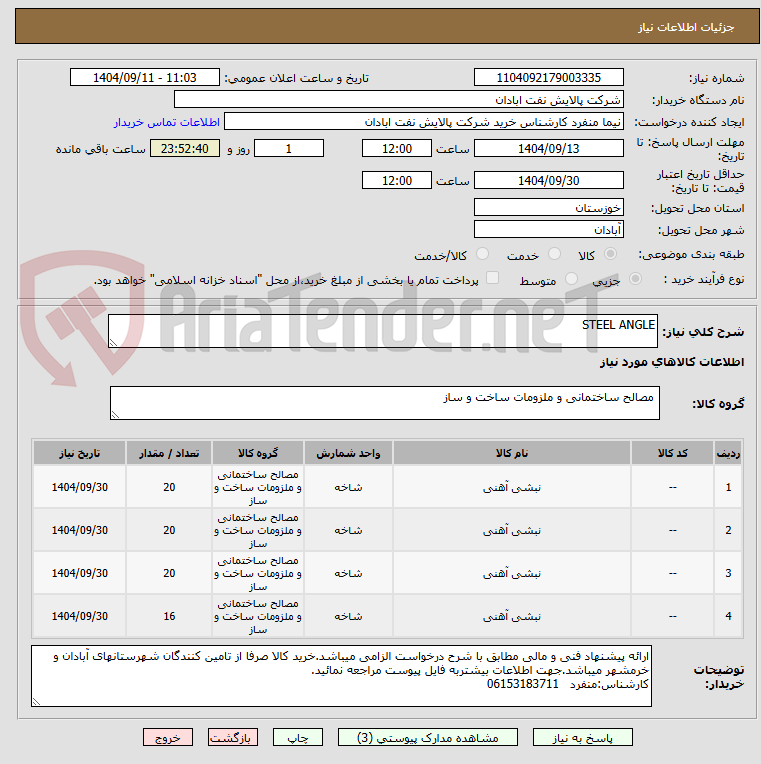The image size is (761, 764).
Task: Click نبشی آهنی in row 3
Action: pyautogui.click(x=512, y=573)
